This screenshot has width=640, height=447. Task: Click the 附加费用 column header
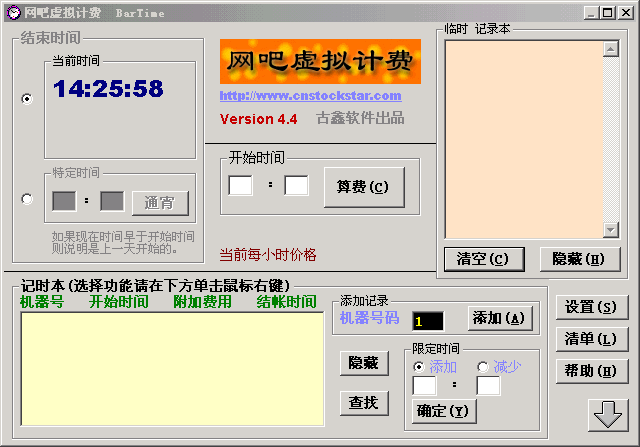[x=202, y=302]
